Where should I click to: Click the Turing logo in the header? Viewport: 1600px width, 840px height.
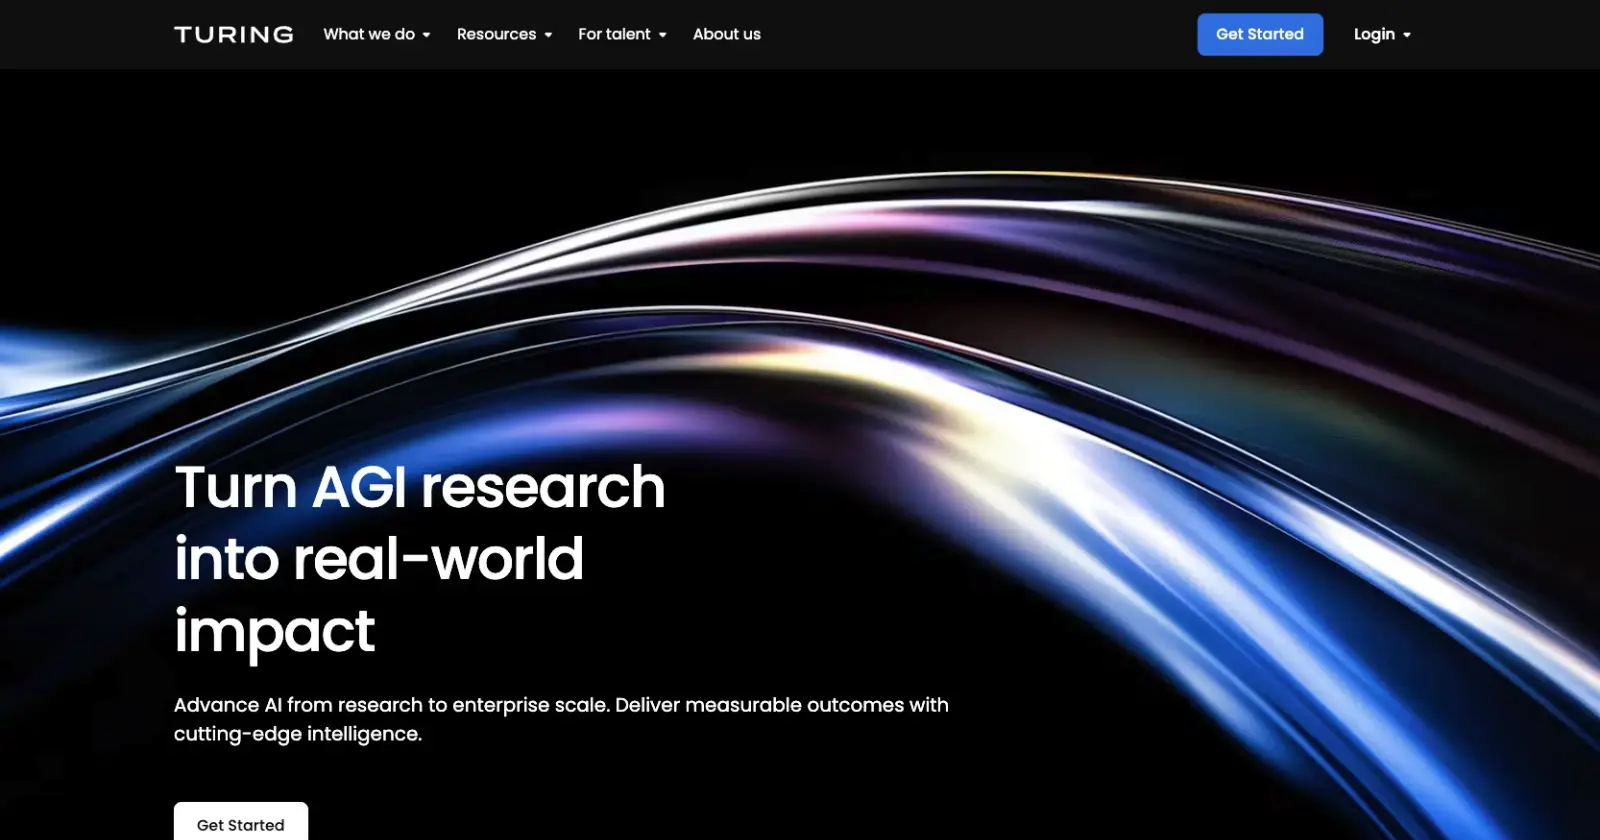(x=234, y=35)
